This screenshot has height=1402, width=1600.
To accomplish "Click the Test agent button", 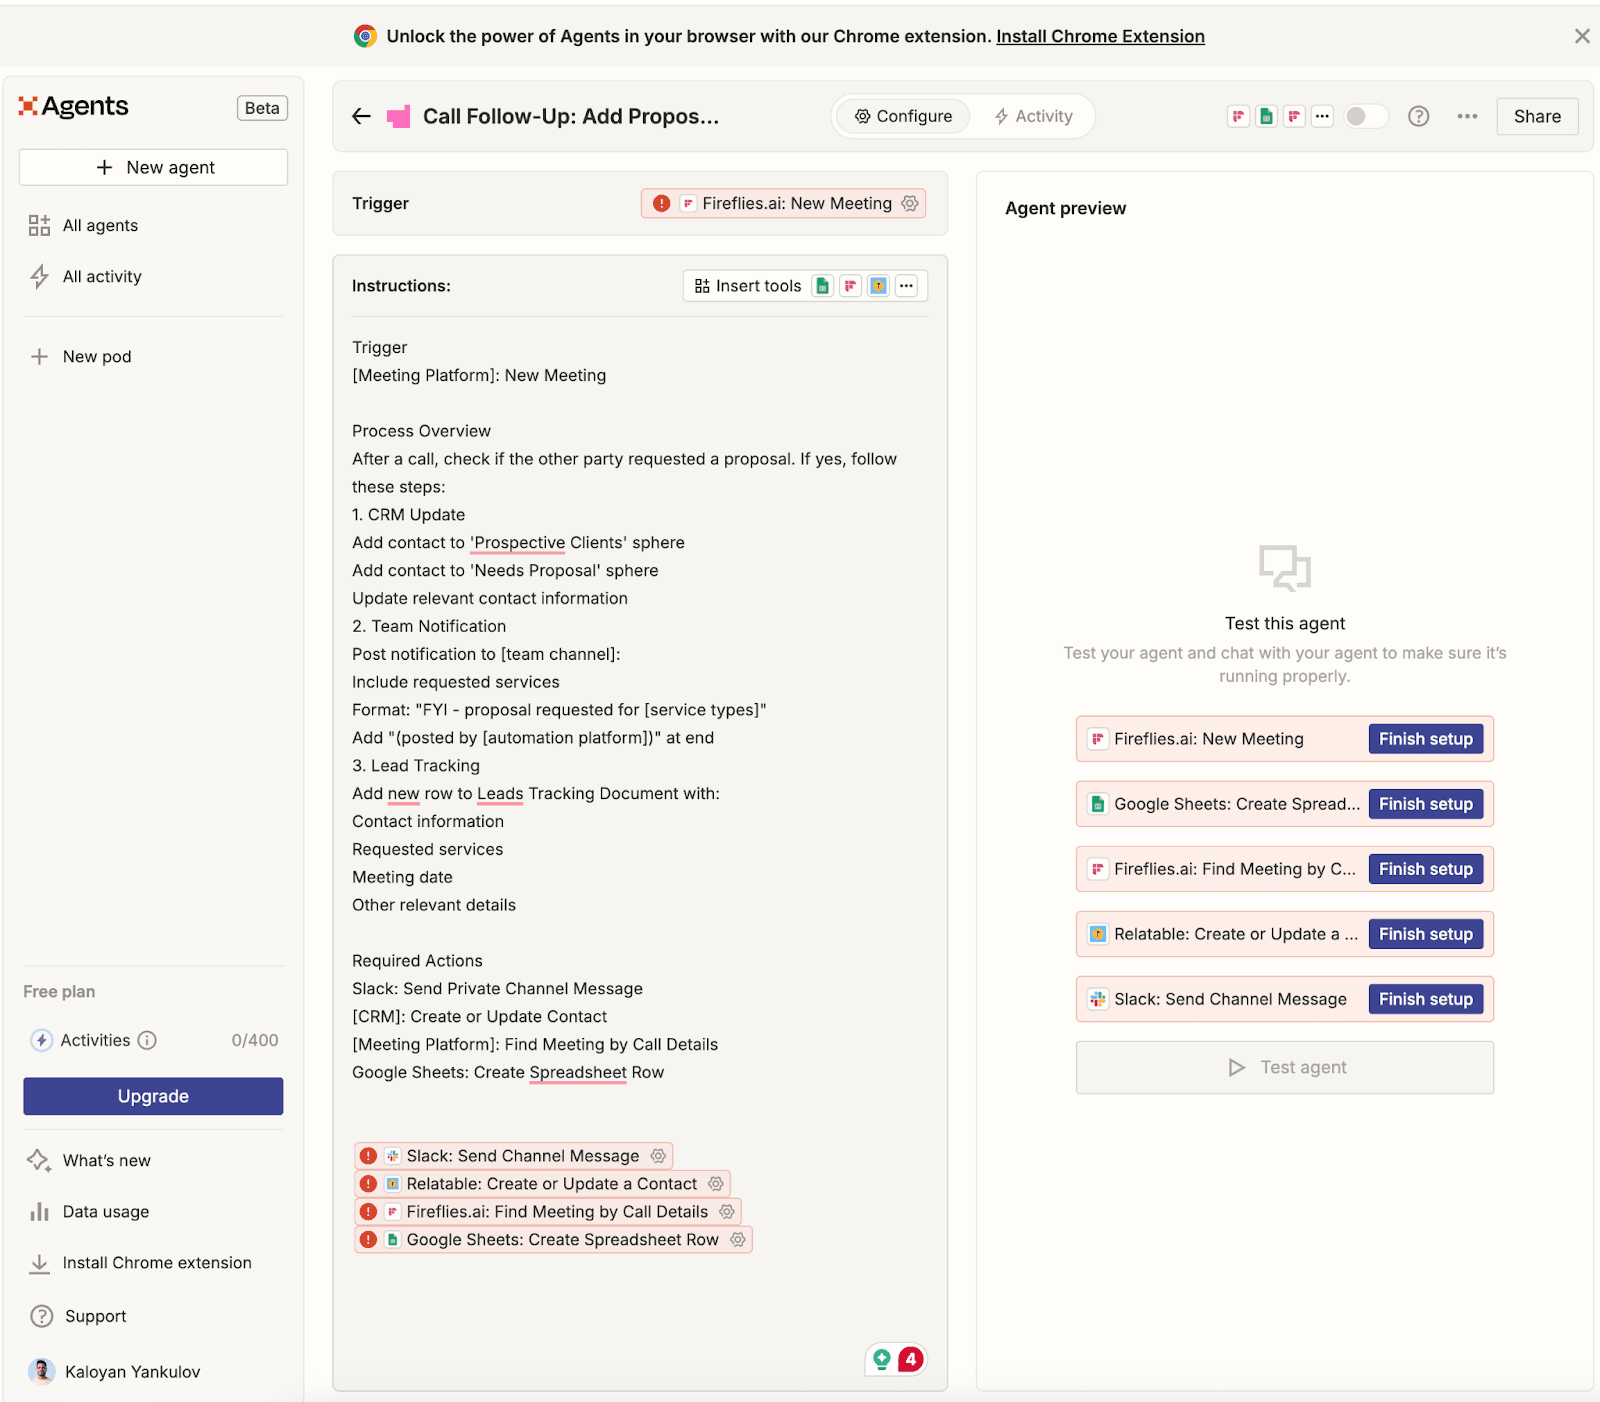I will pyautogui.click(x=1285, y=1067).
